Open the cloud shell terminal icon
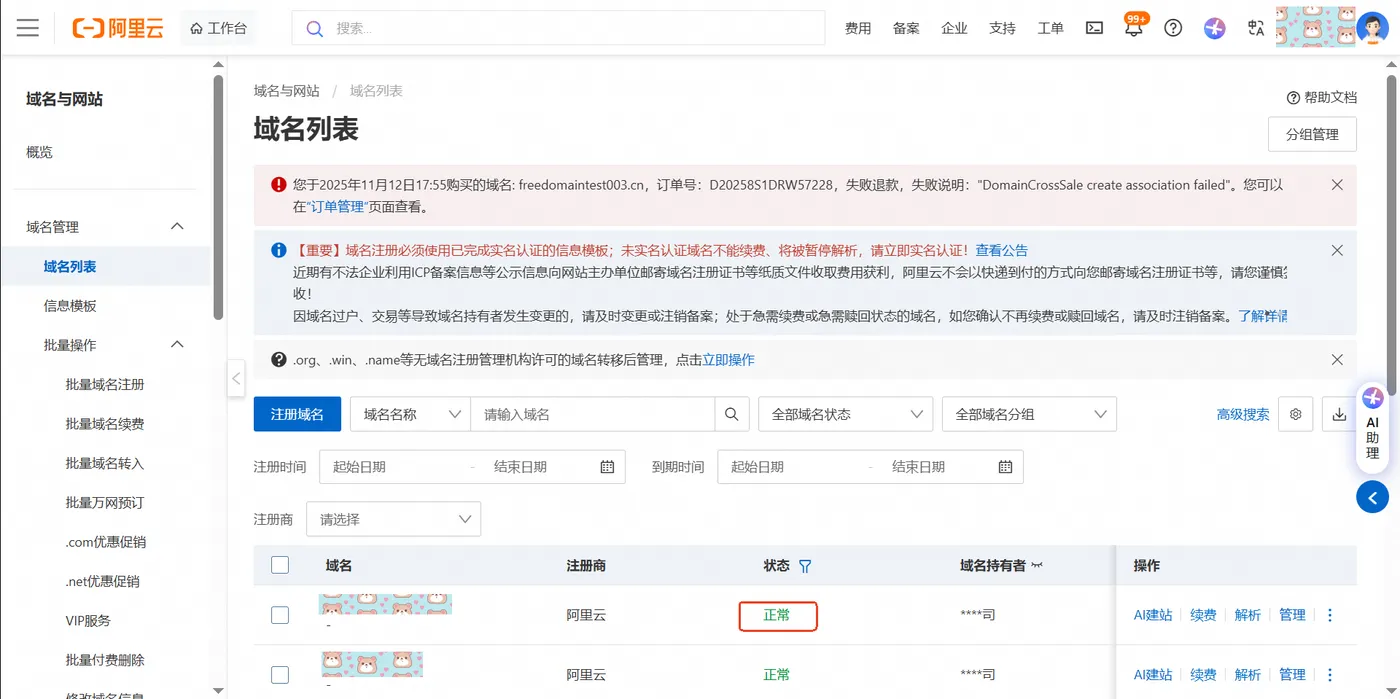 point(1094,27)
